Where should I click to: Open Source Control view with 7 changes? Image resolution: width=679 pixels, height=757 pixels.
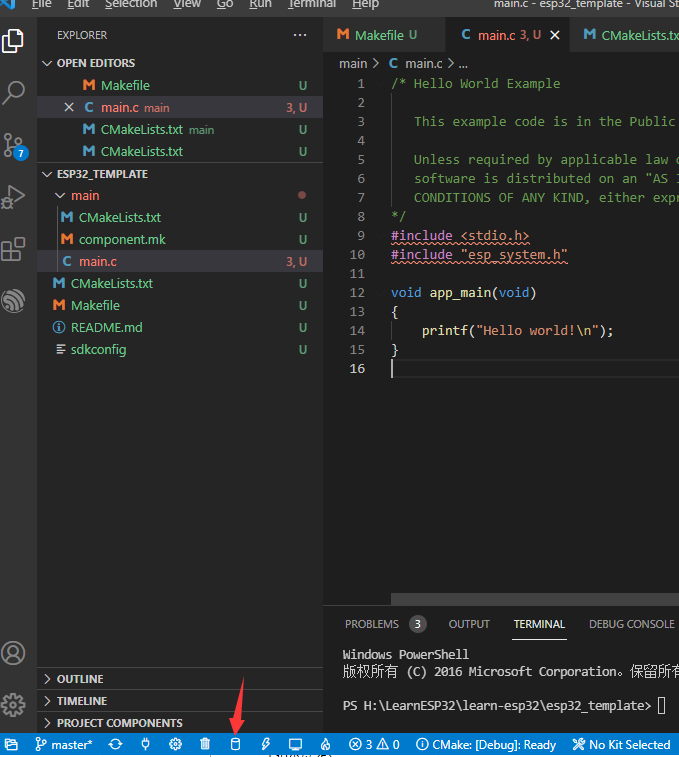14,146
